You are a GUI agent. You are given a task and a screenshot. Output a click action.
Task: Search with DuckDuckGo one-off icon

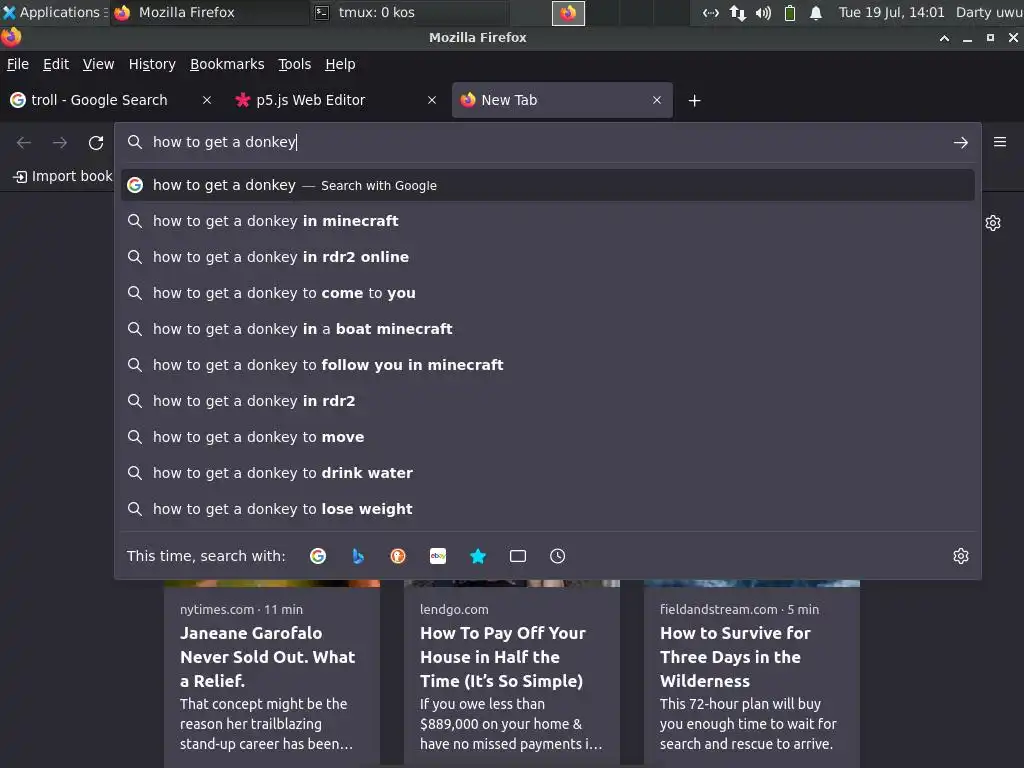coord(398,556)
